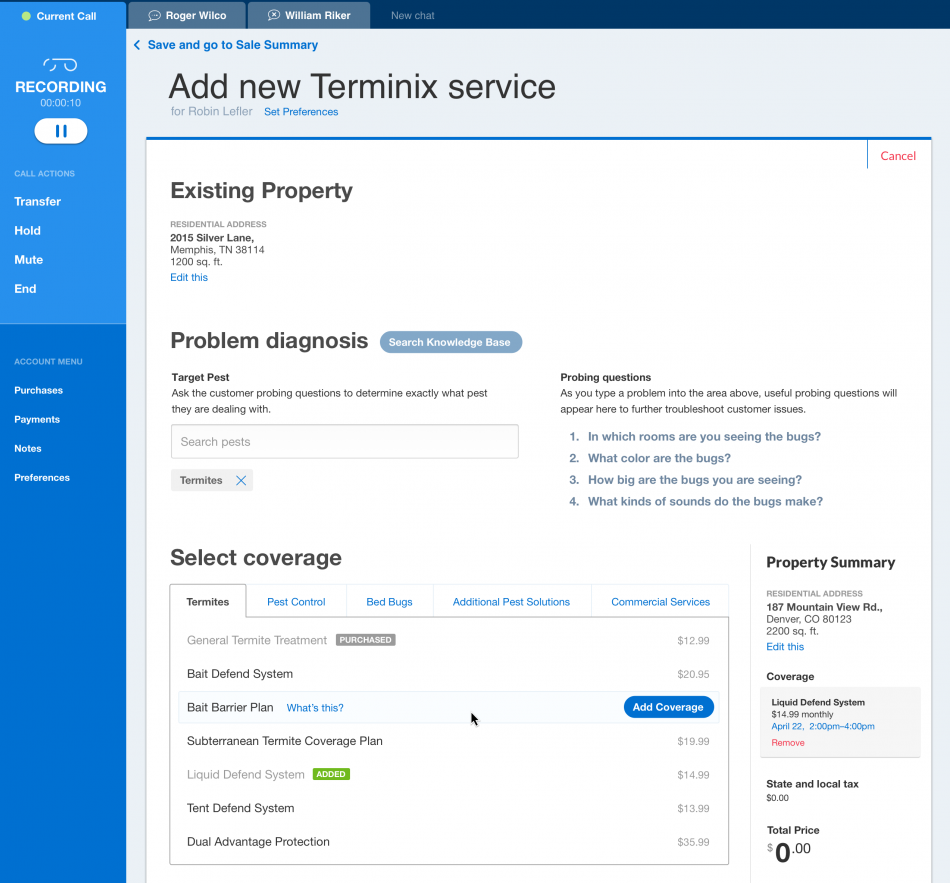Switch to Roger Wilco chat tab
950x883 pixels.
coord(187,15)
